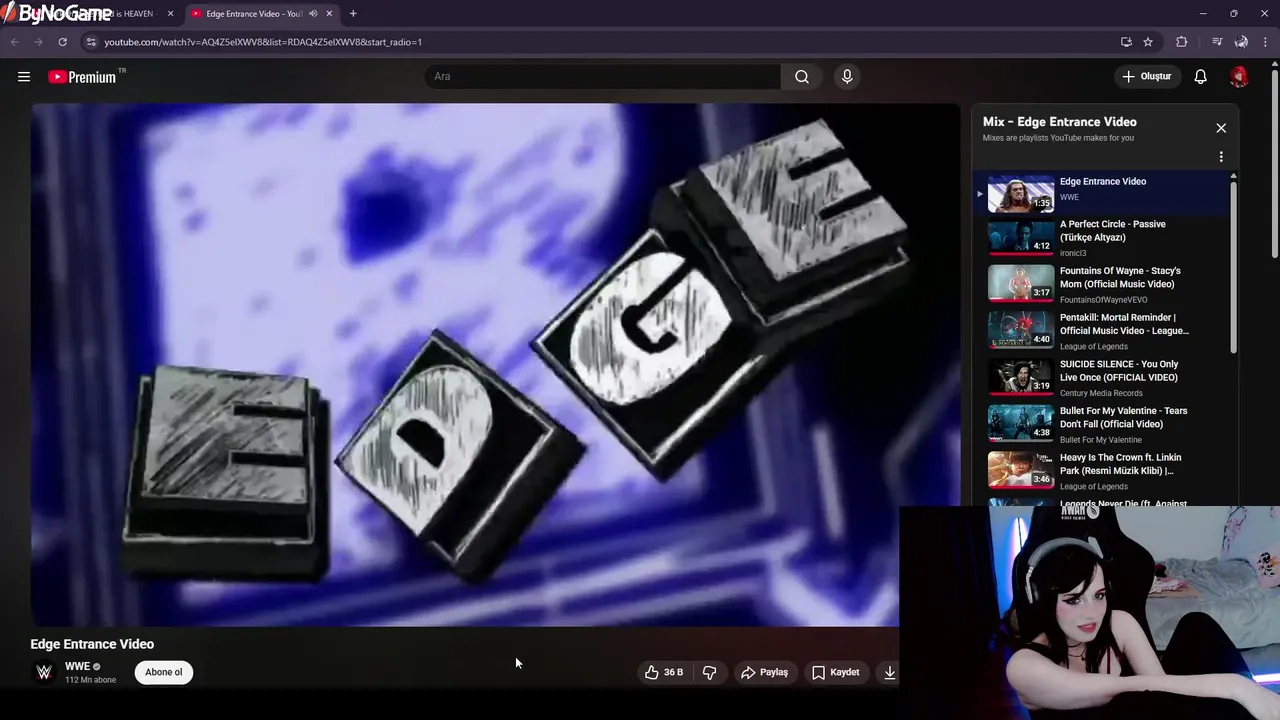
Task: Download the video with arrow icon
Action: (x=889, y=673)
